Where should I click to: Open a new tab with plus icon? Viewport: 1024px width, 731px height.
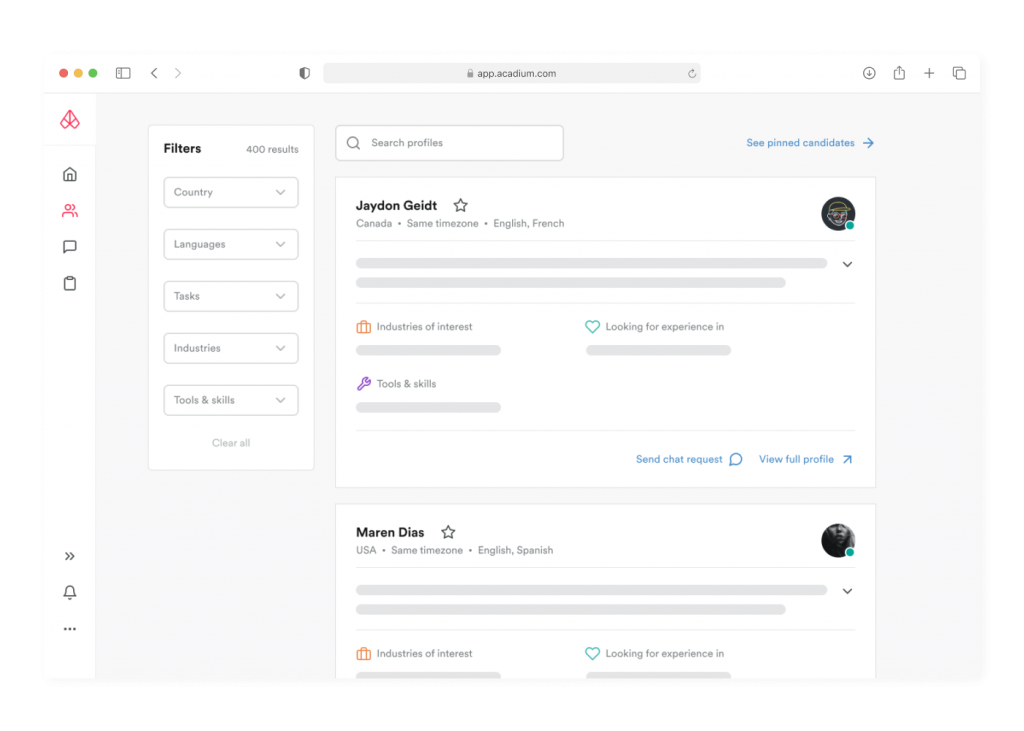pyautogui.click(x=929, y=73)
